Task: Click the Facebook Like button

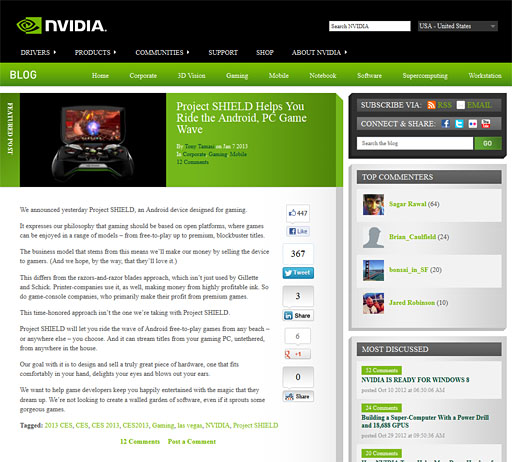Action: click(298, 231)
